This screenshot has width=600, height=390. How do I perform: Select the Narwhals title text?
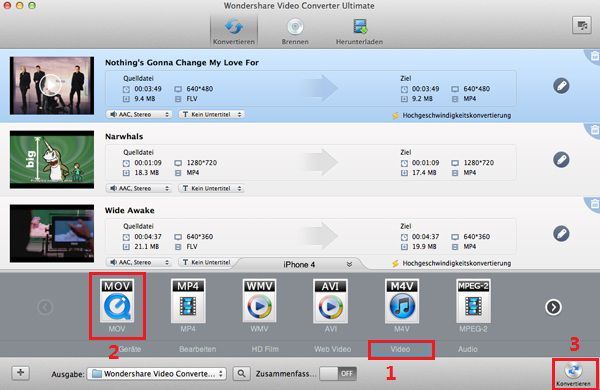coord(124,137)
